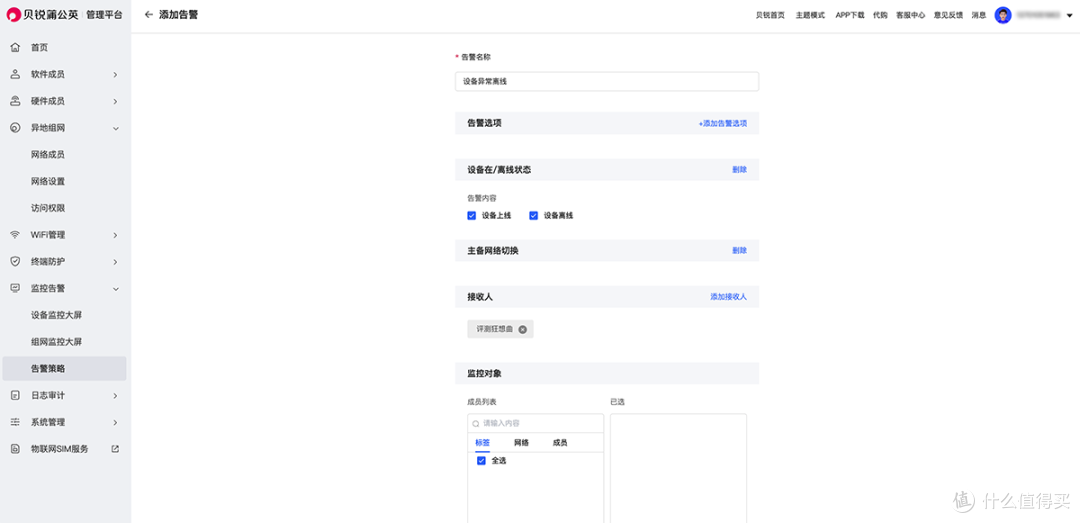Viewport: 1080px width, 523px height.
Task: Click the 告警名称 input field
Action: click(x=606, y=81)
